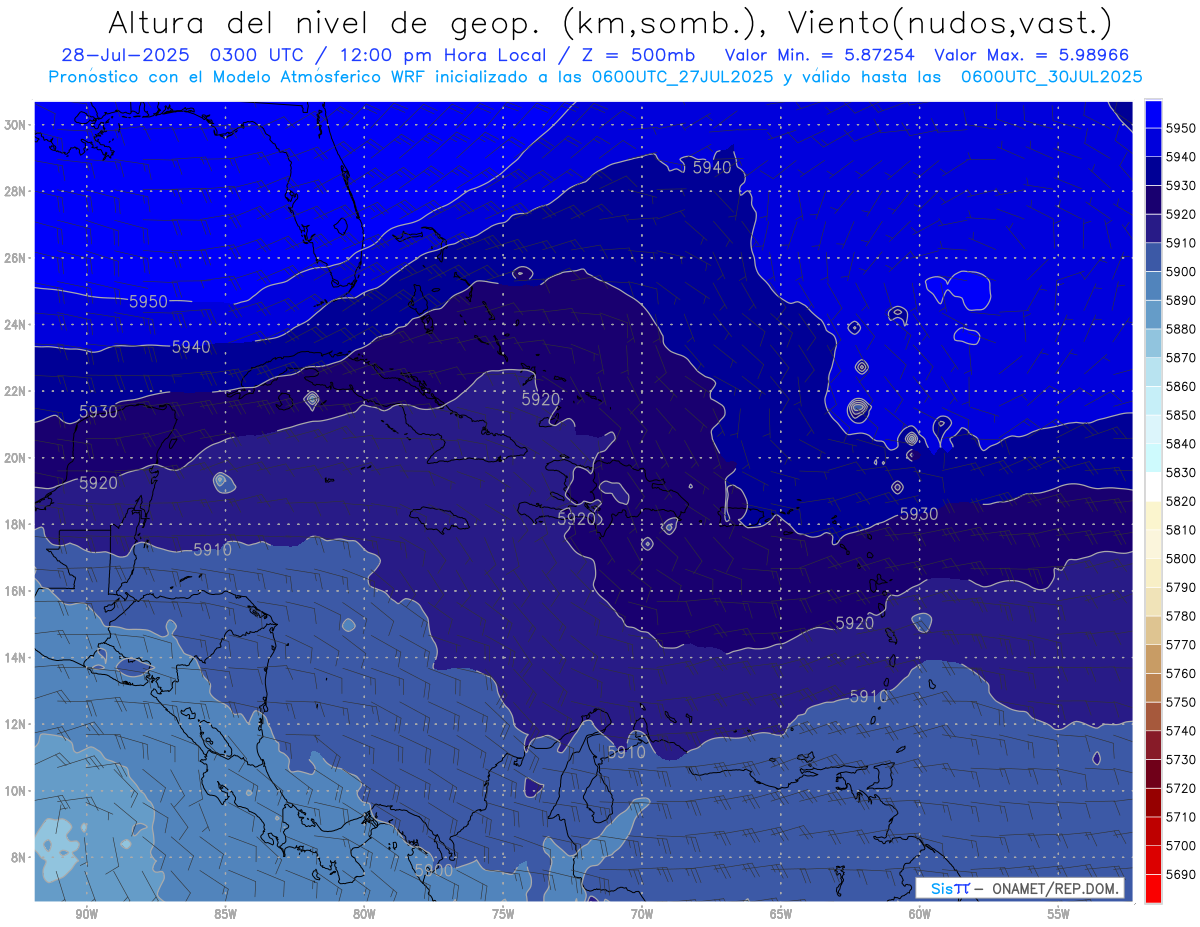This screenshot has height=927, width=1200.
Task: Click the '55W' longitude axis label
Action: [x=1059, y=914]
